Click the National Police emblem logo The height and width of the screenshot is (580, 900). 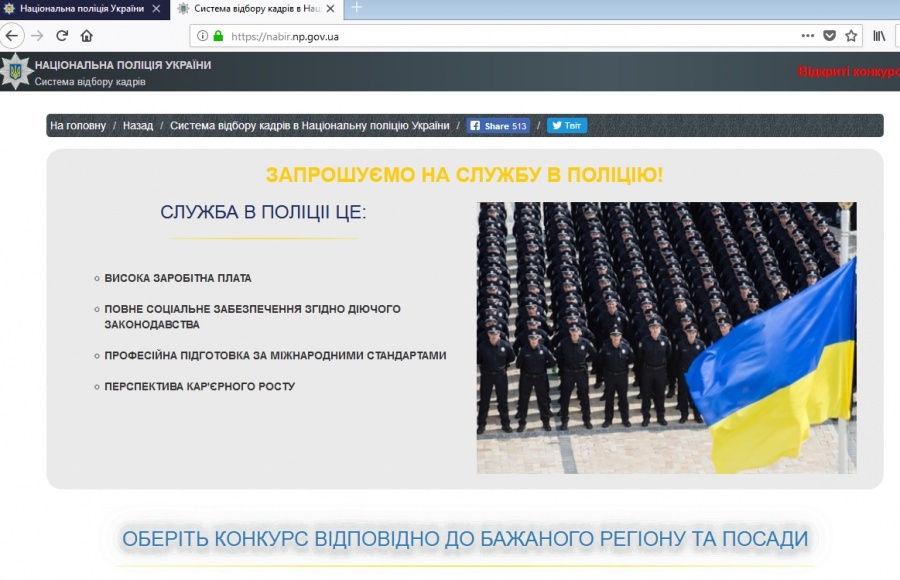15,72
